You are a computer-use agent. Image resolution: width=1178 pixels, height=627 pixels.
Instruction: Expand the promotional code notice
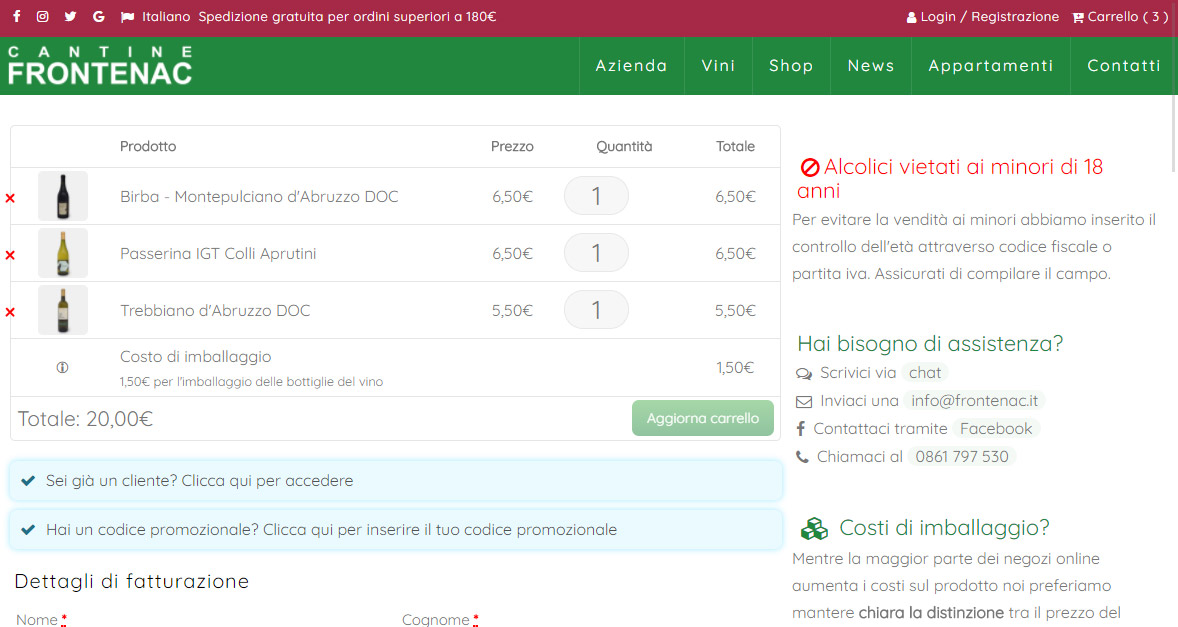396,529
